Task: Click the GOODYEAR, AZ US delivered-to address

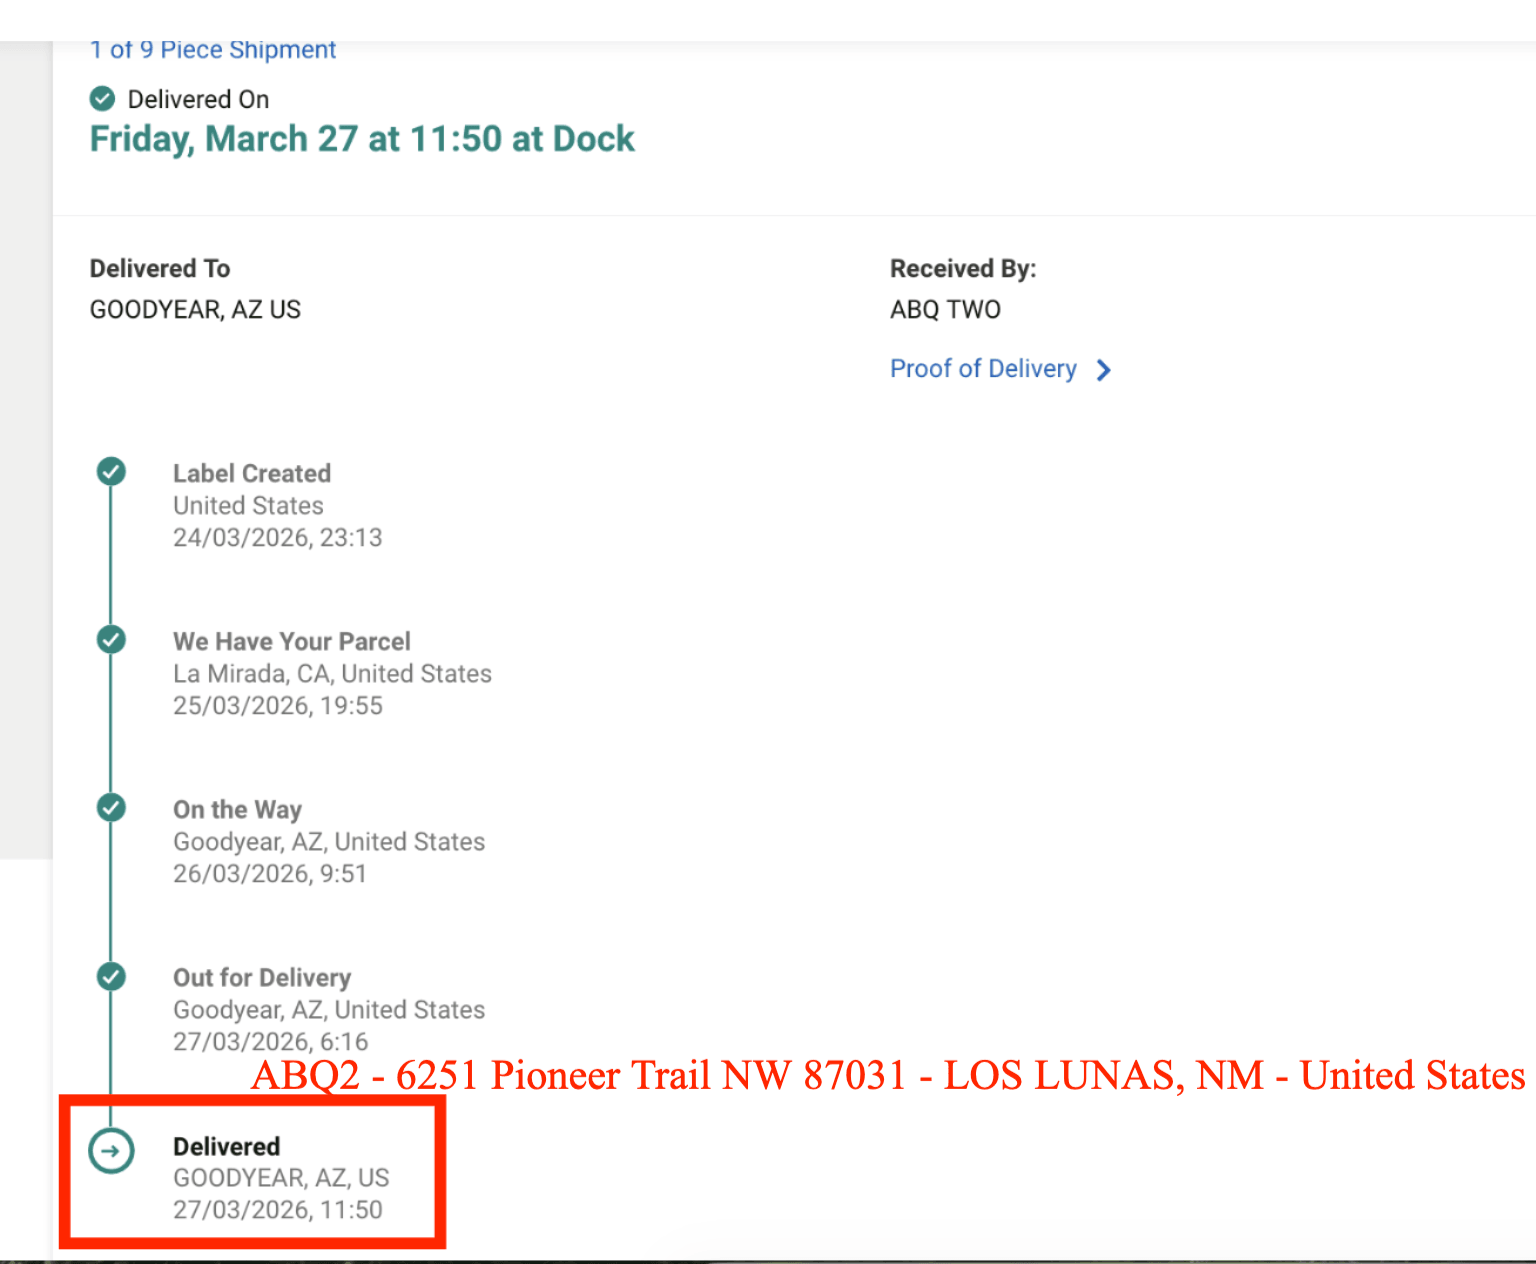Action: 195,310
